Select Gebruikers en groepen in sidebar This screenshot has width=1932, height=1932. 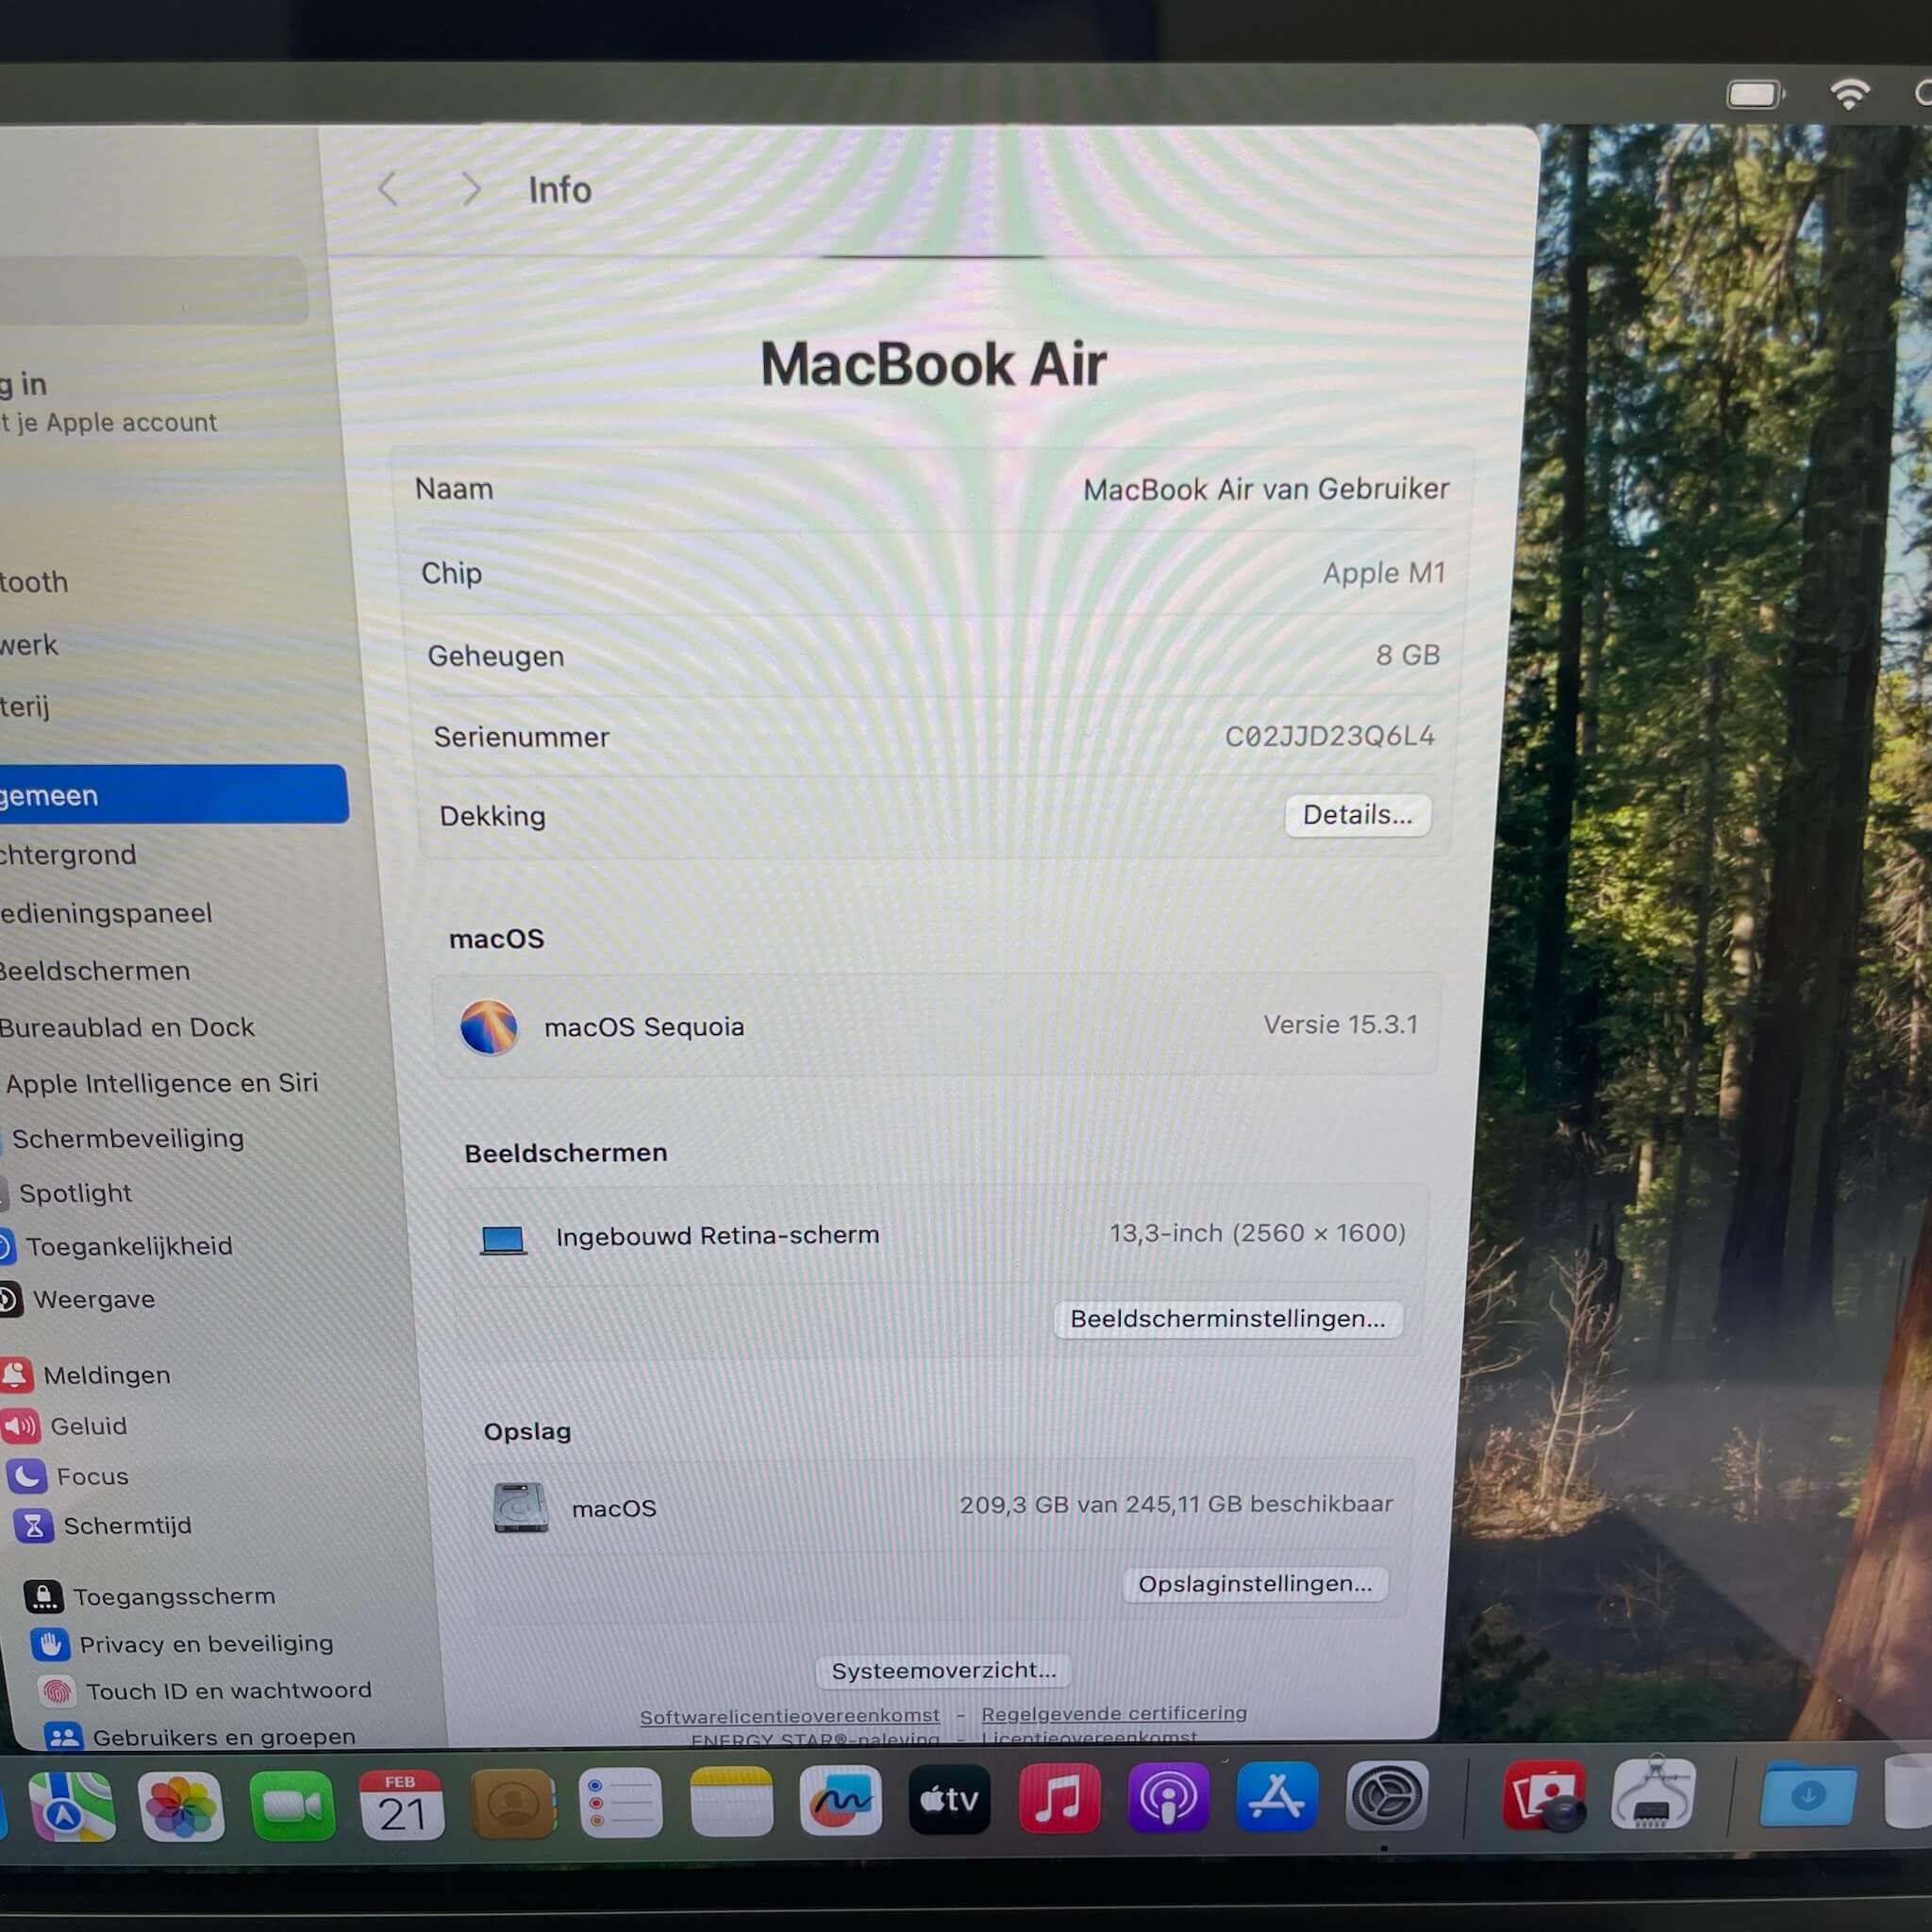tap(200, 1738)
